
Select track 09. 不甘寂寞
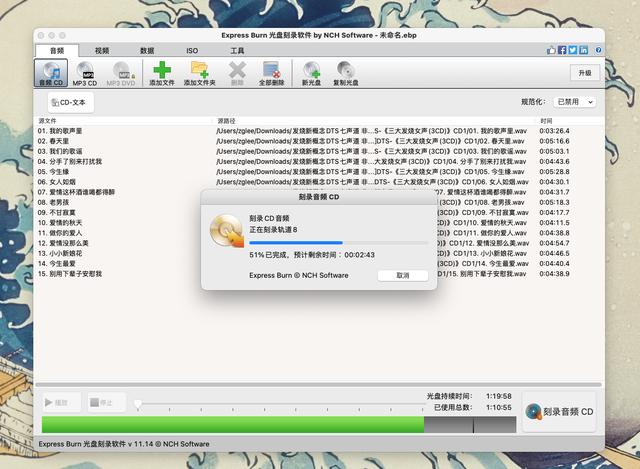[57, 213]
